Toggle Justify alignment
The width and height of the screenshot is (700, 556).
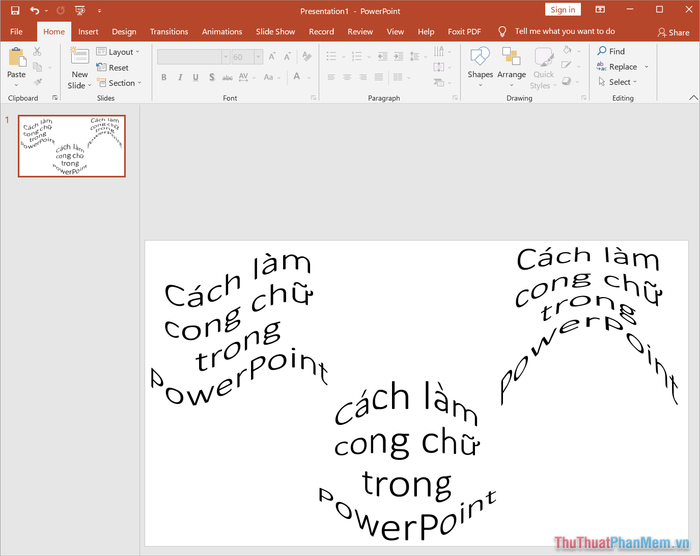click(x=379, y=77)
